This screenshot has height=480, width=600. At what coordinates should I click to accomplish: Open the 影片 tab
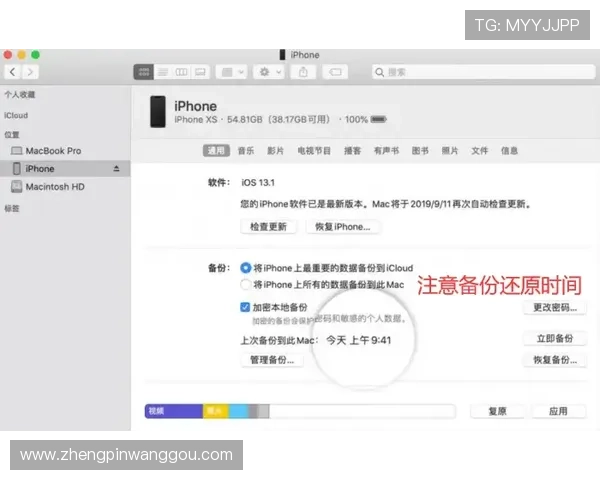click(276, 151)
